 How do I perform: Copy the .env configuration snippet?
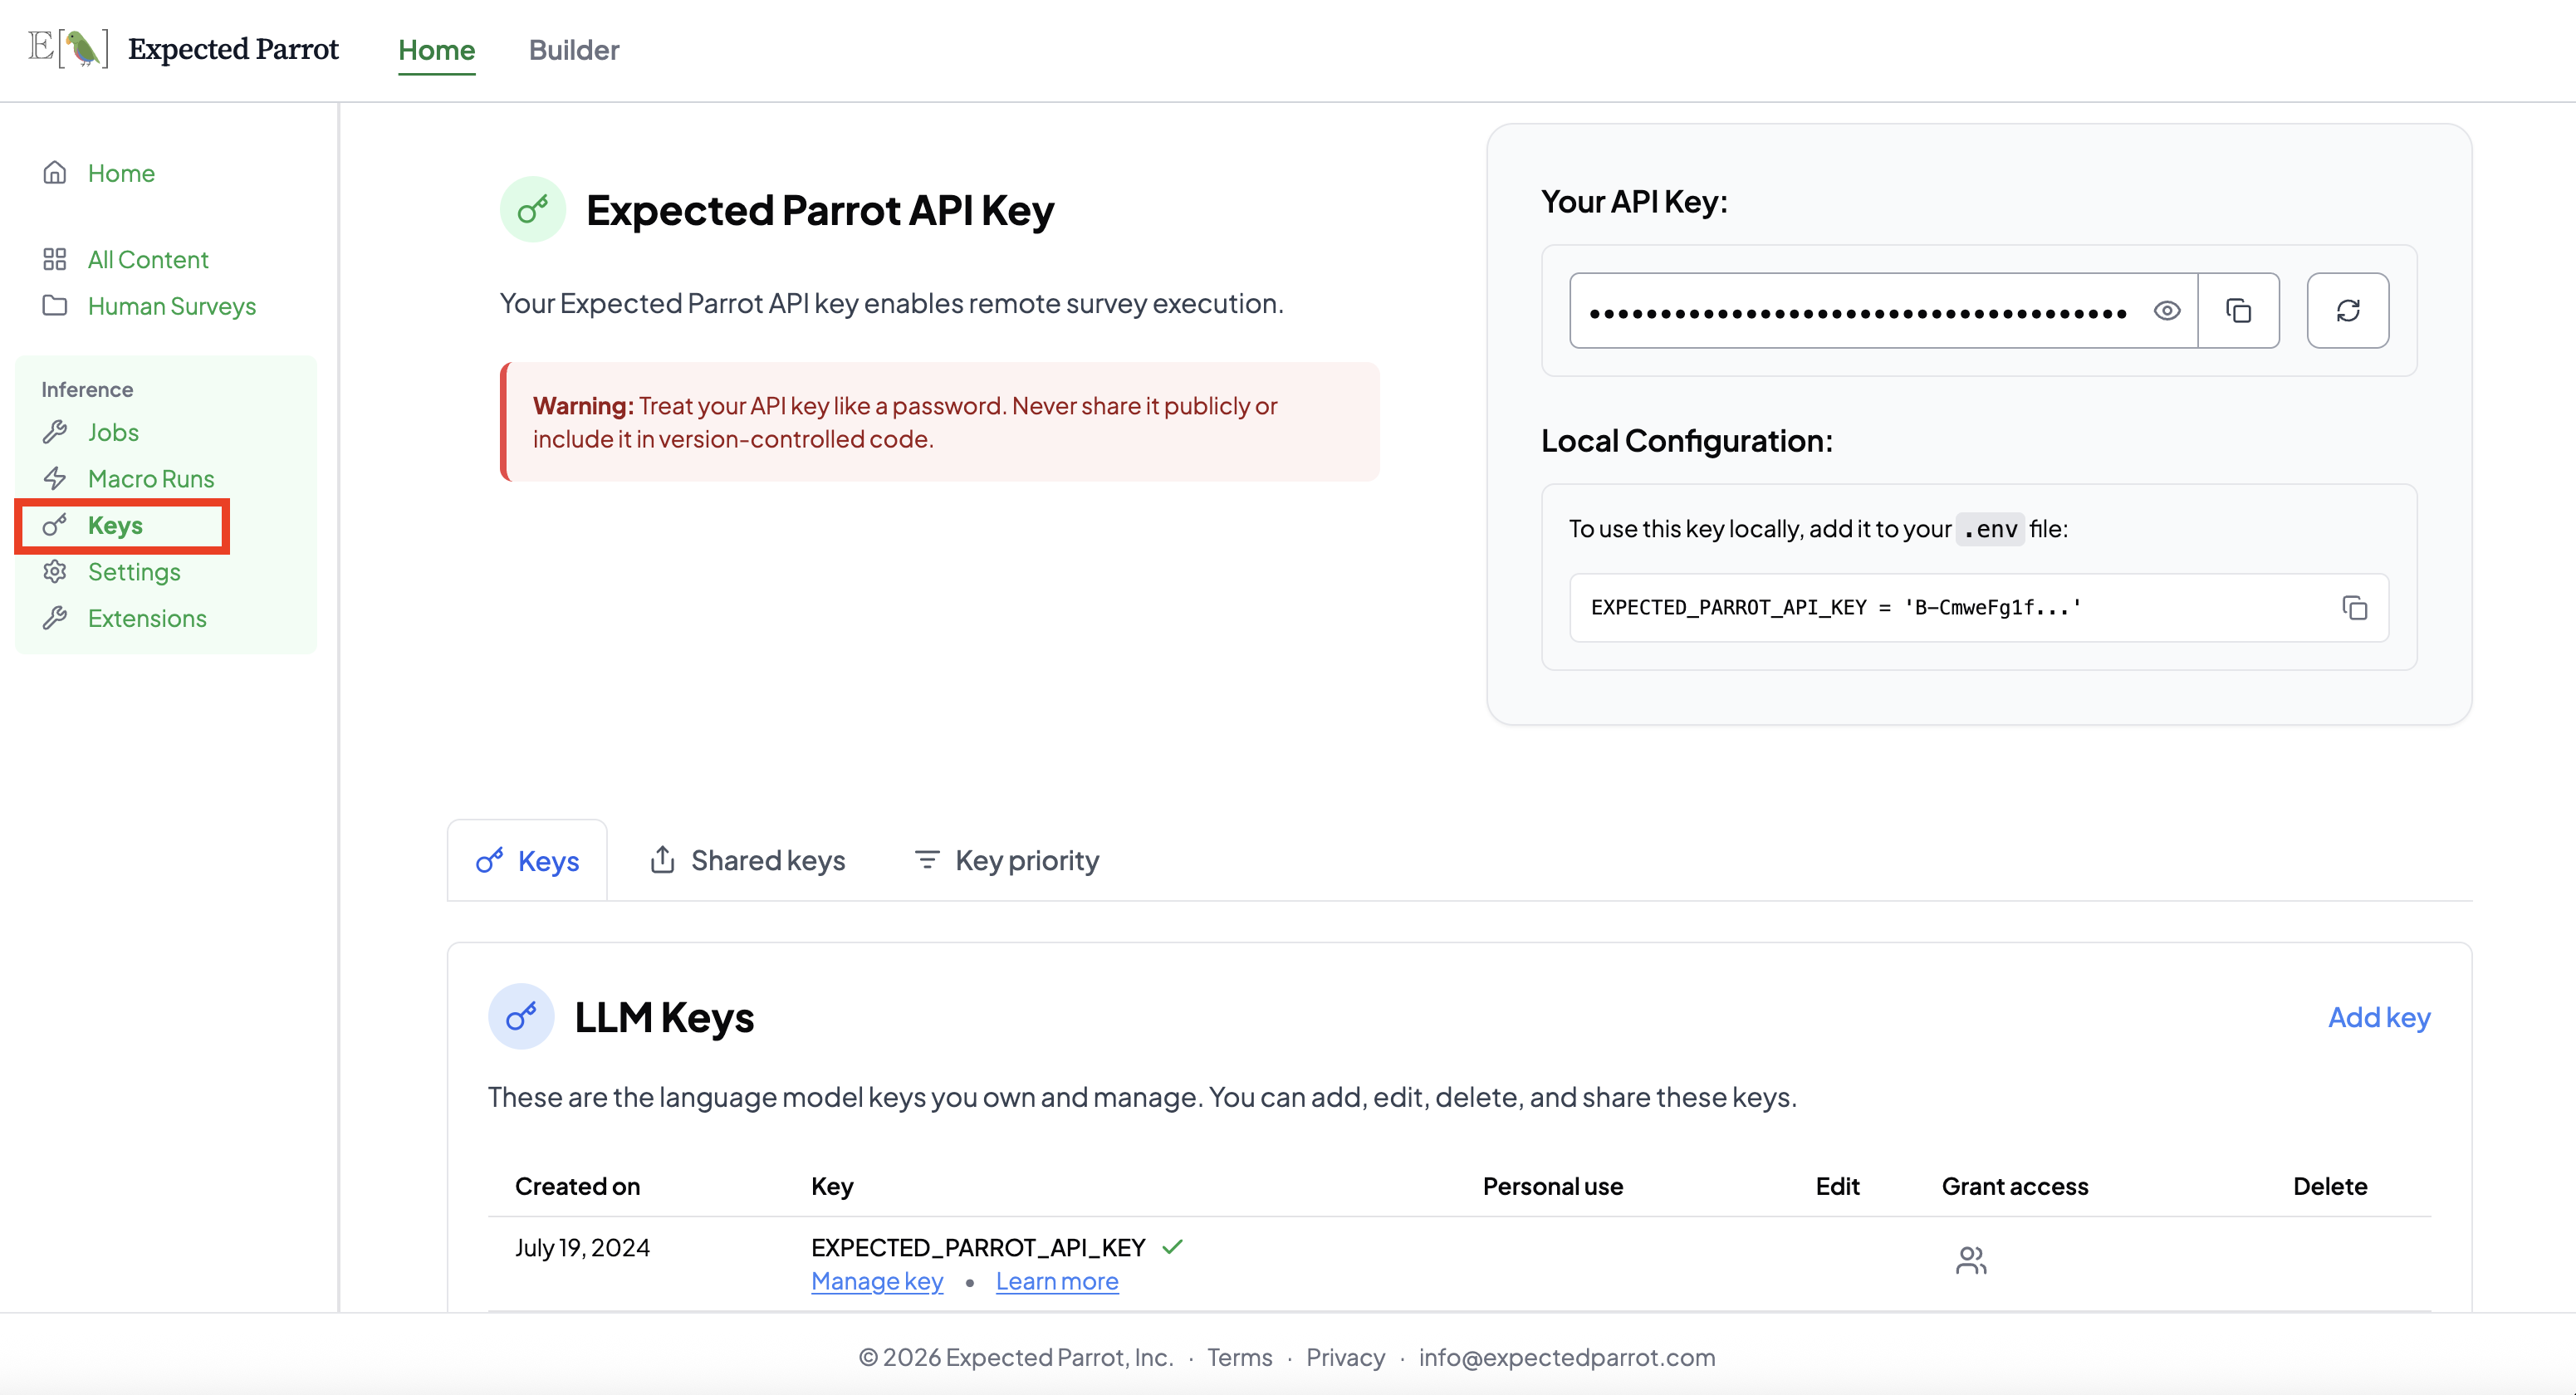[2356, 608]
